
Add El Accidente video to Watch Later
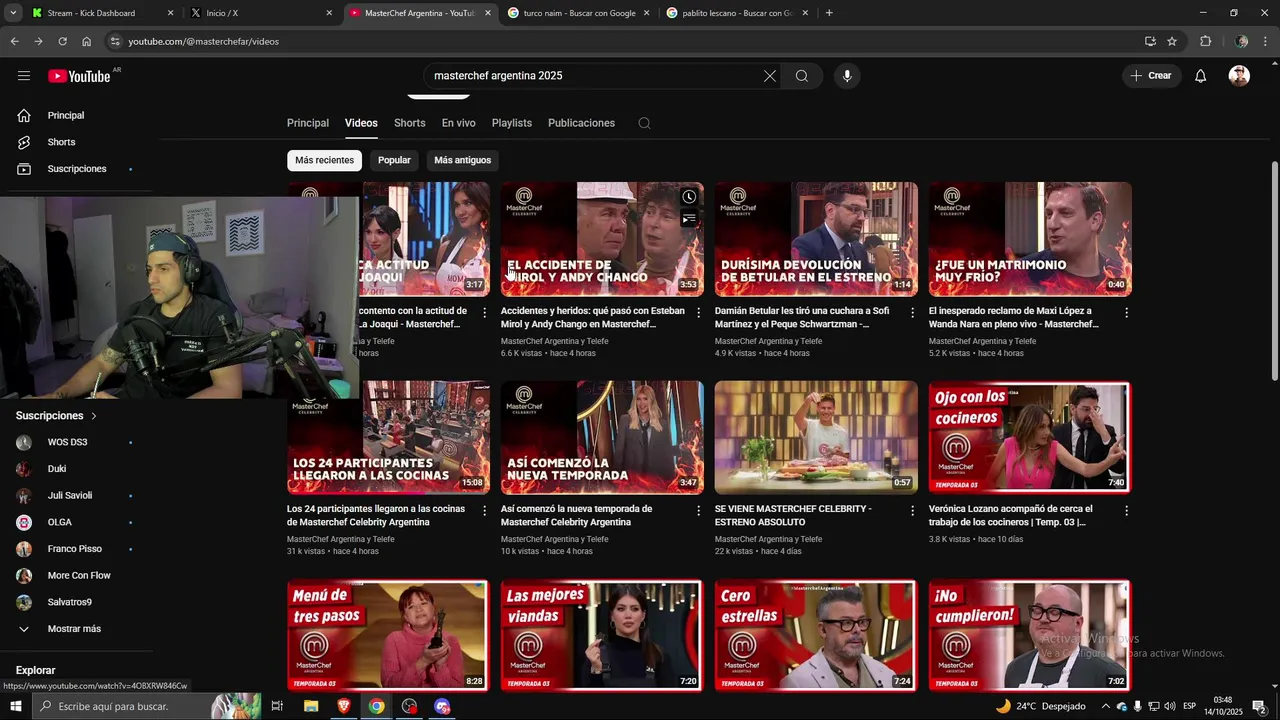point(689,197)
